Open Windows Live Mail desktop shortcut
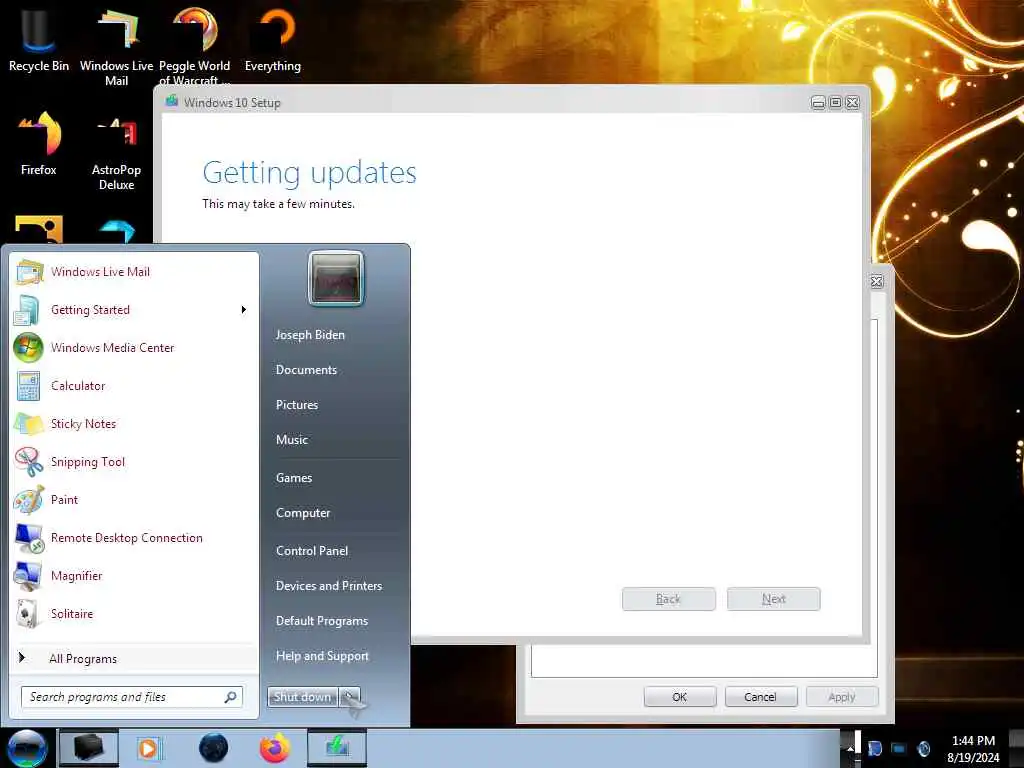This screenshot has width=1024, height=768. [x=116, y=46]
